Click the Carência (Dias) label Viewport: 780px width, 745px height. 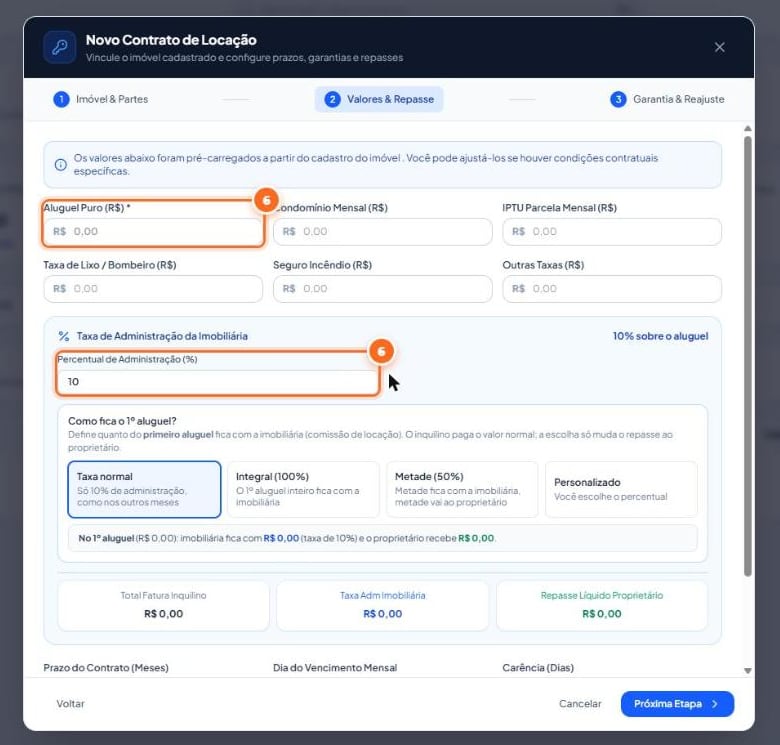click(x=538, y=667)
